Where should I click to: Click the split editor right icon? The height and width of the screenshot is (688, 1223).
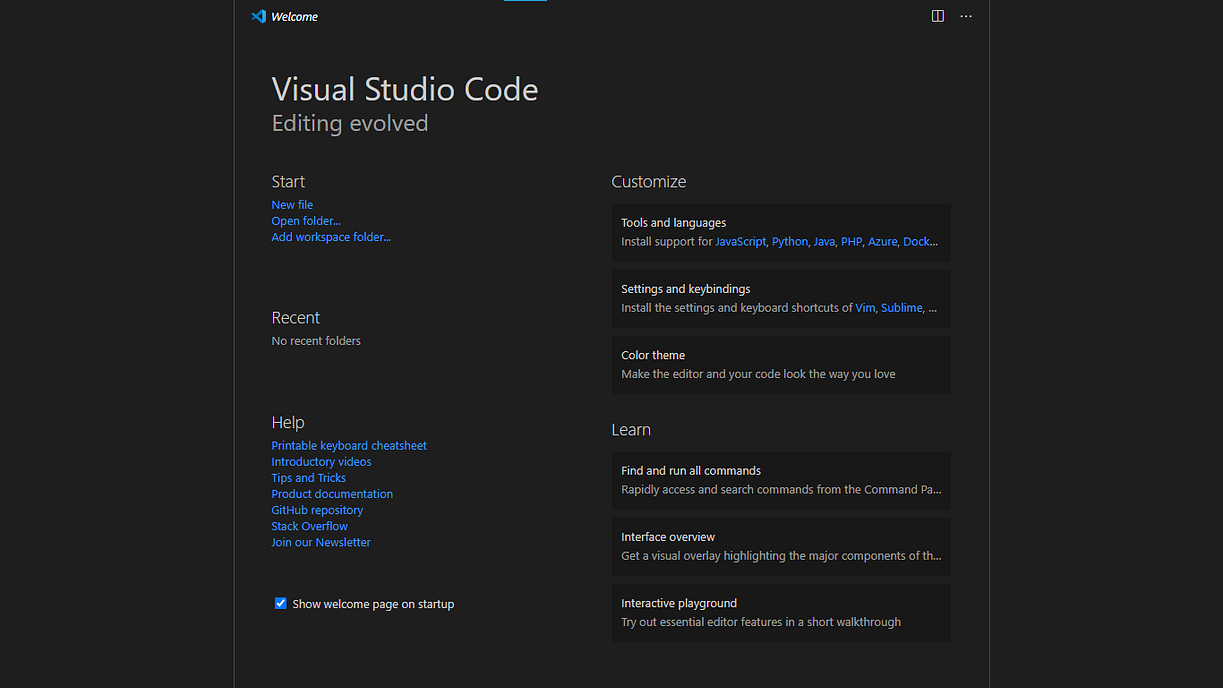[x=938, y=16]
